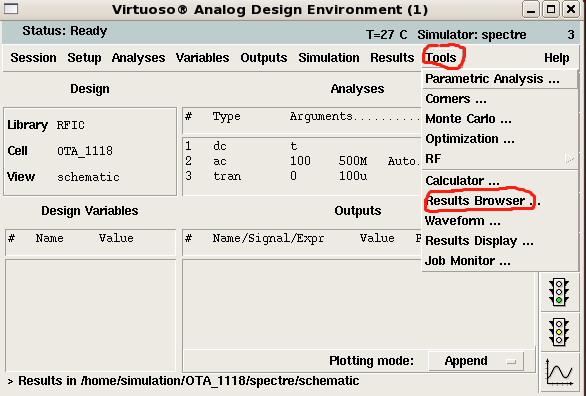Click the Tools menu

point(441,58)
